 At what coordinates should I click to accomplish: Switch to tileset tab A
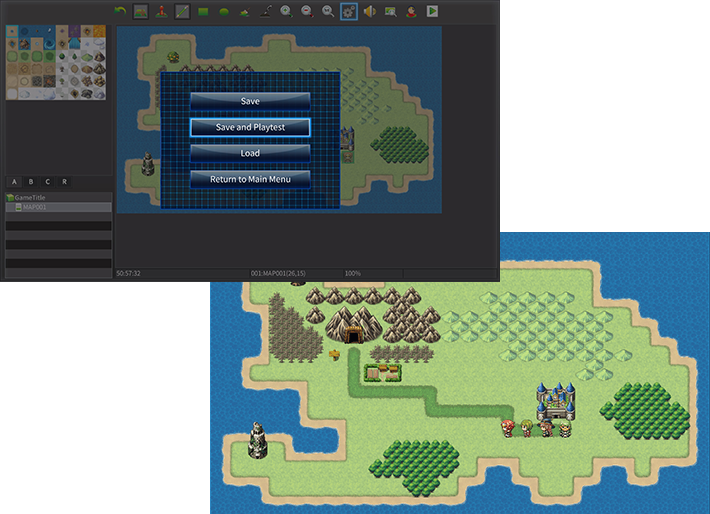(x=14, y=182)
